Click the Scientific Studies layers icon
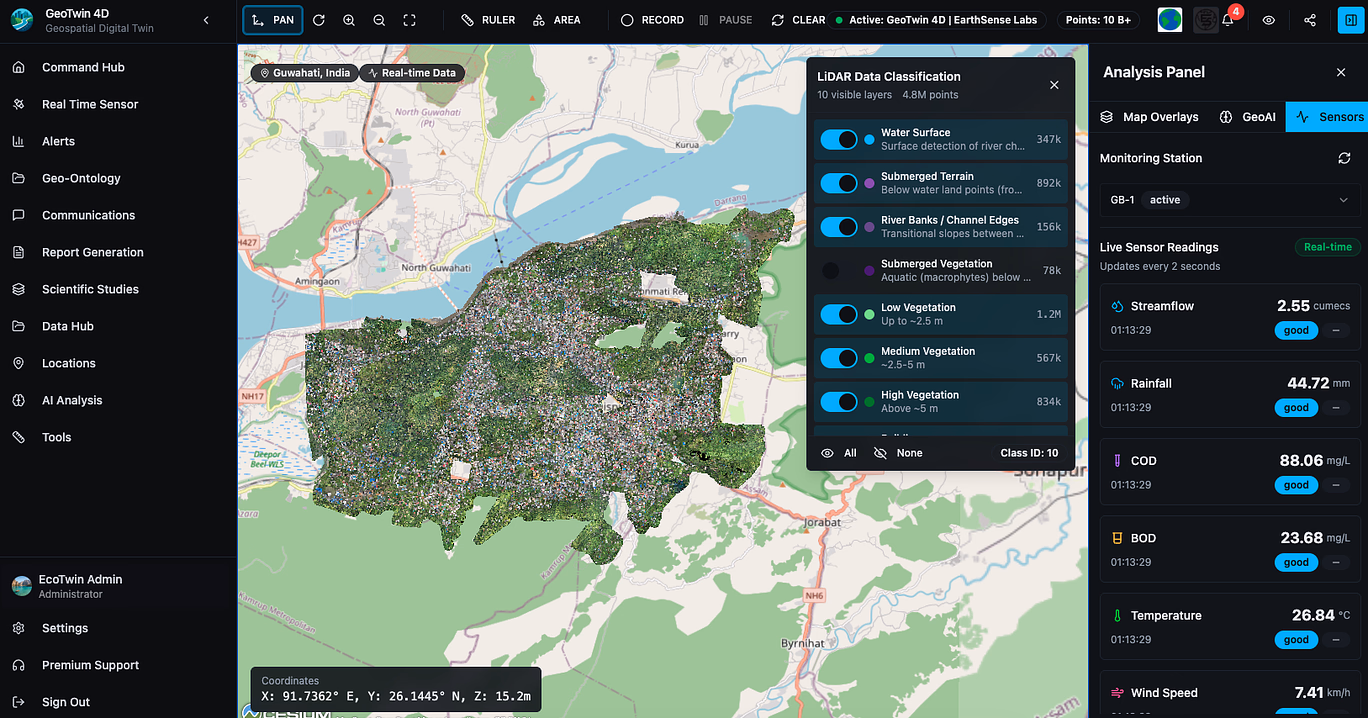This screenshot has height=718, width=1368. (x=18, y=289)
